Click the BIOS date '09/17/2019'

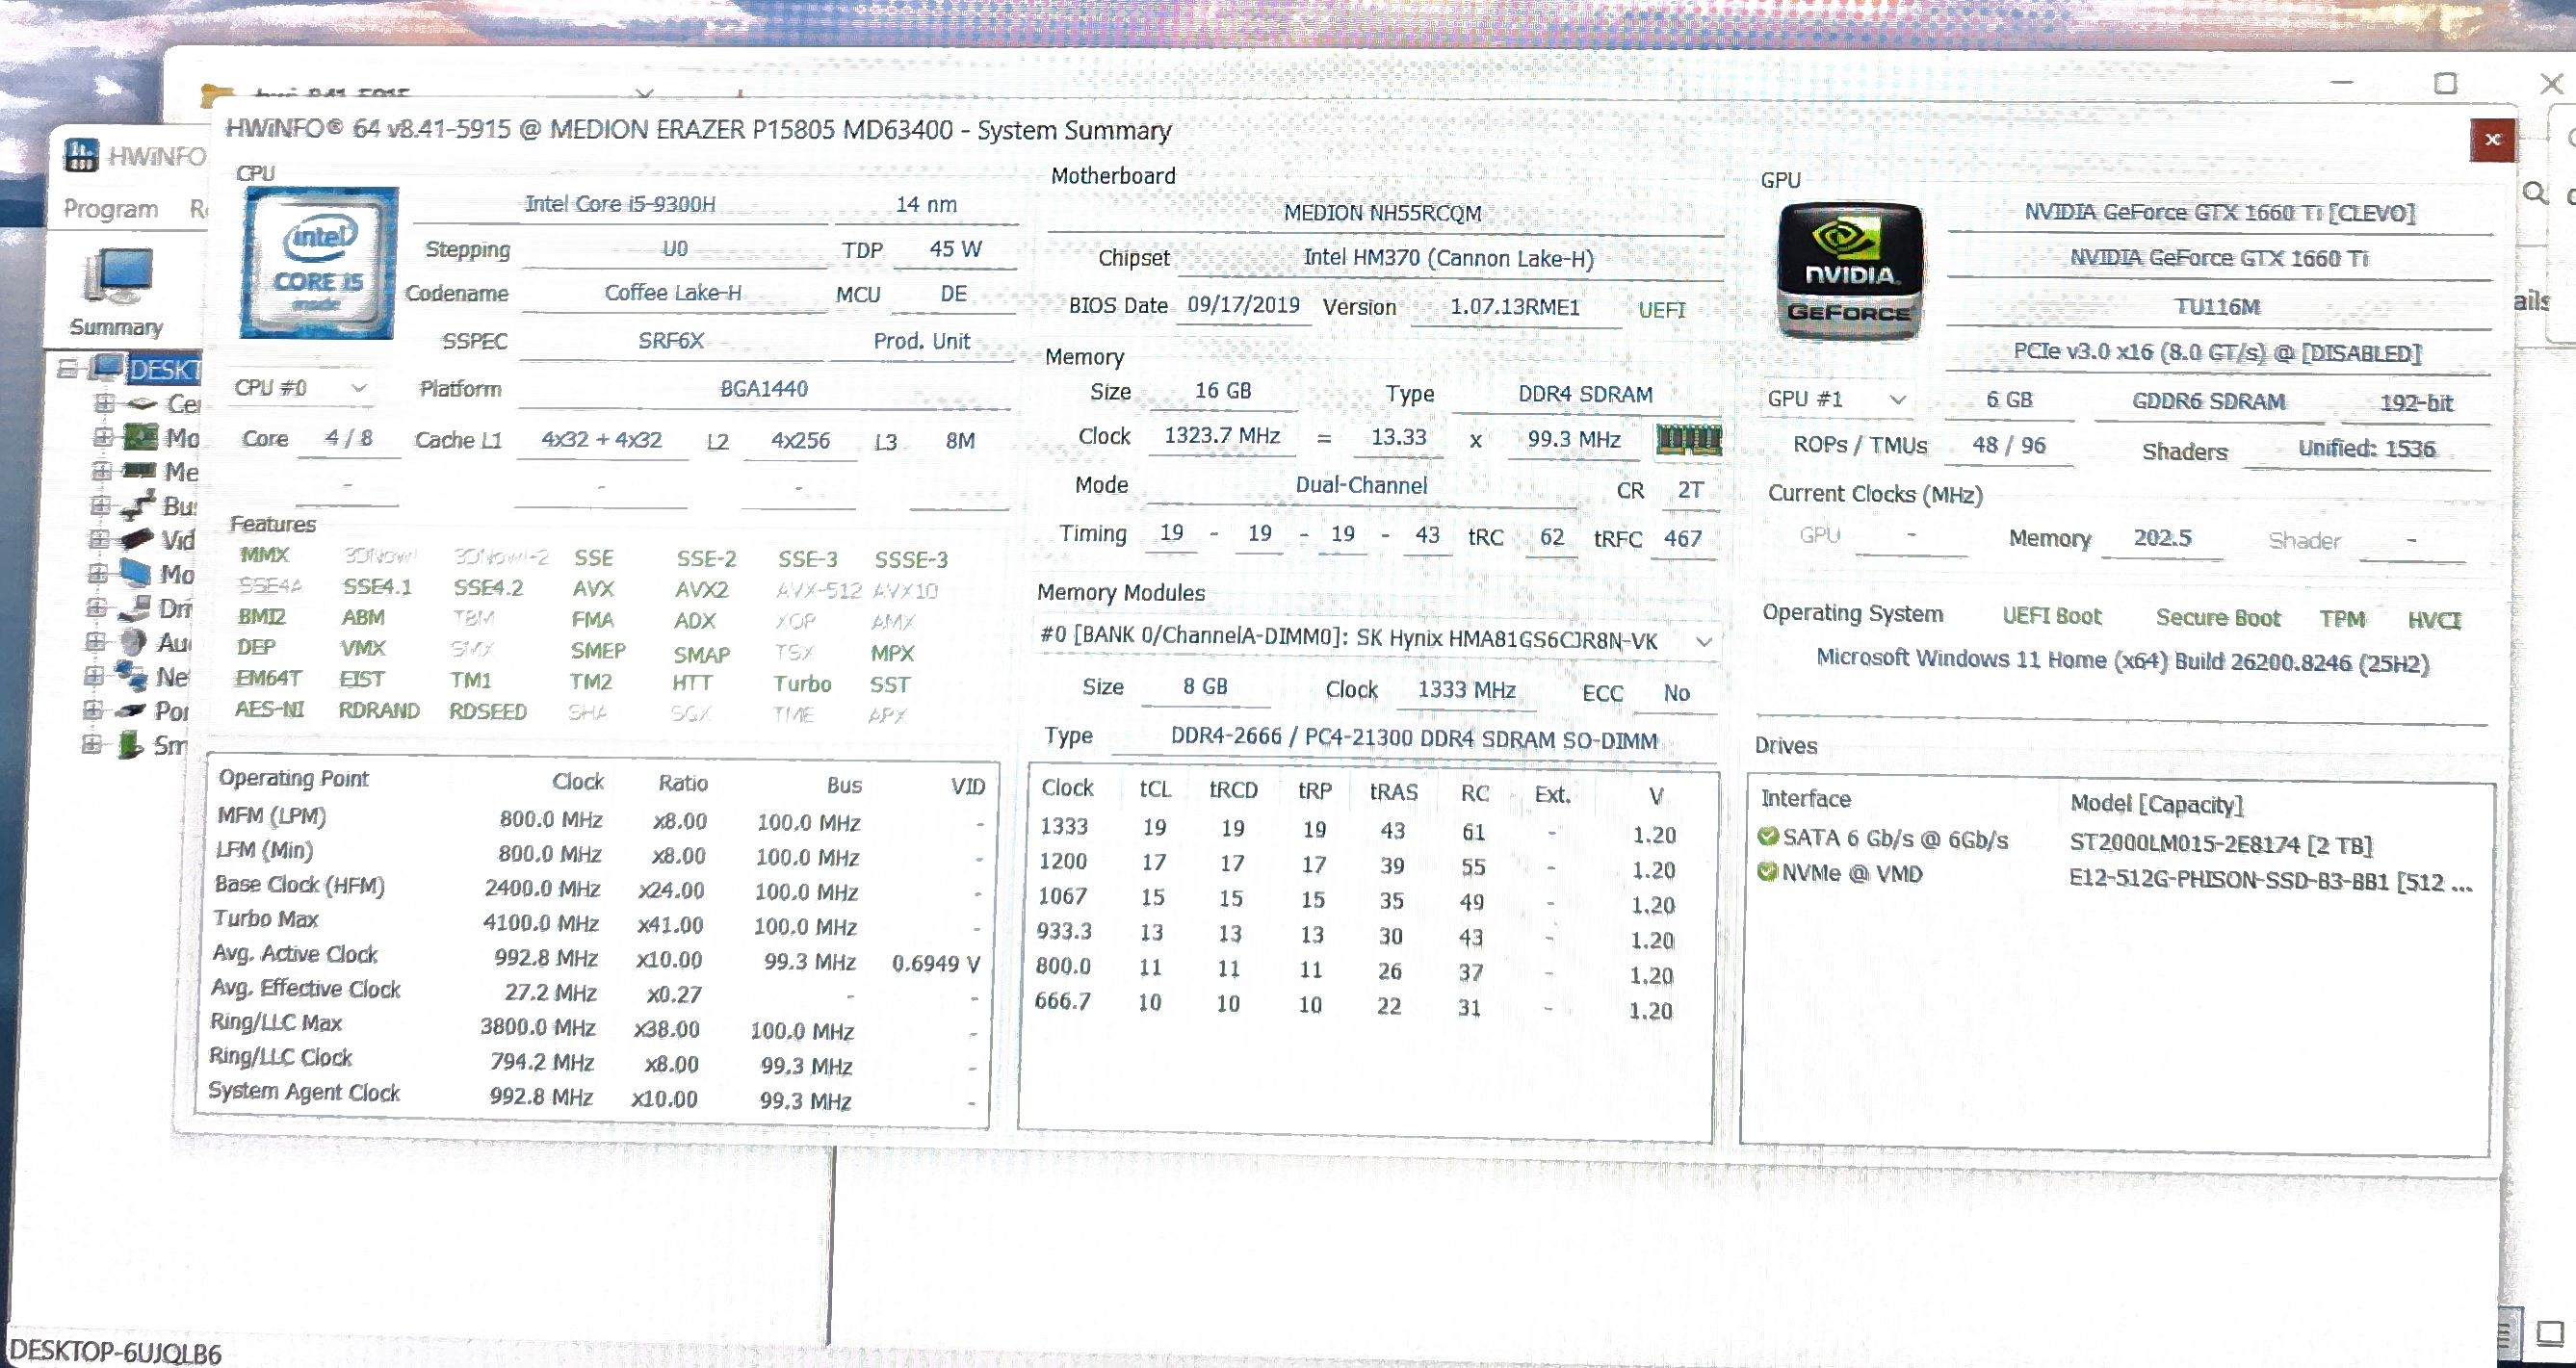click(1243, 305)
